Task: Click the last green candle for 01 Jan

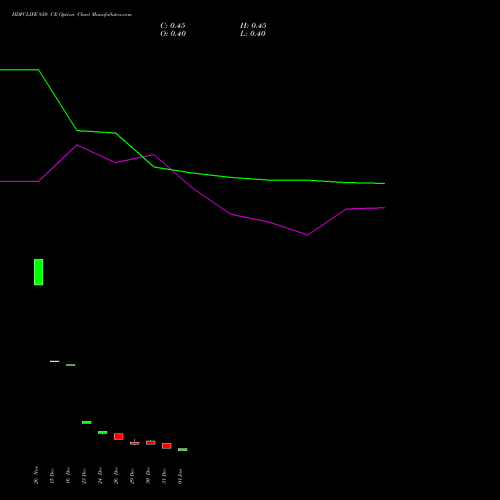Action: tap(183, 450)
